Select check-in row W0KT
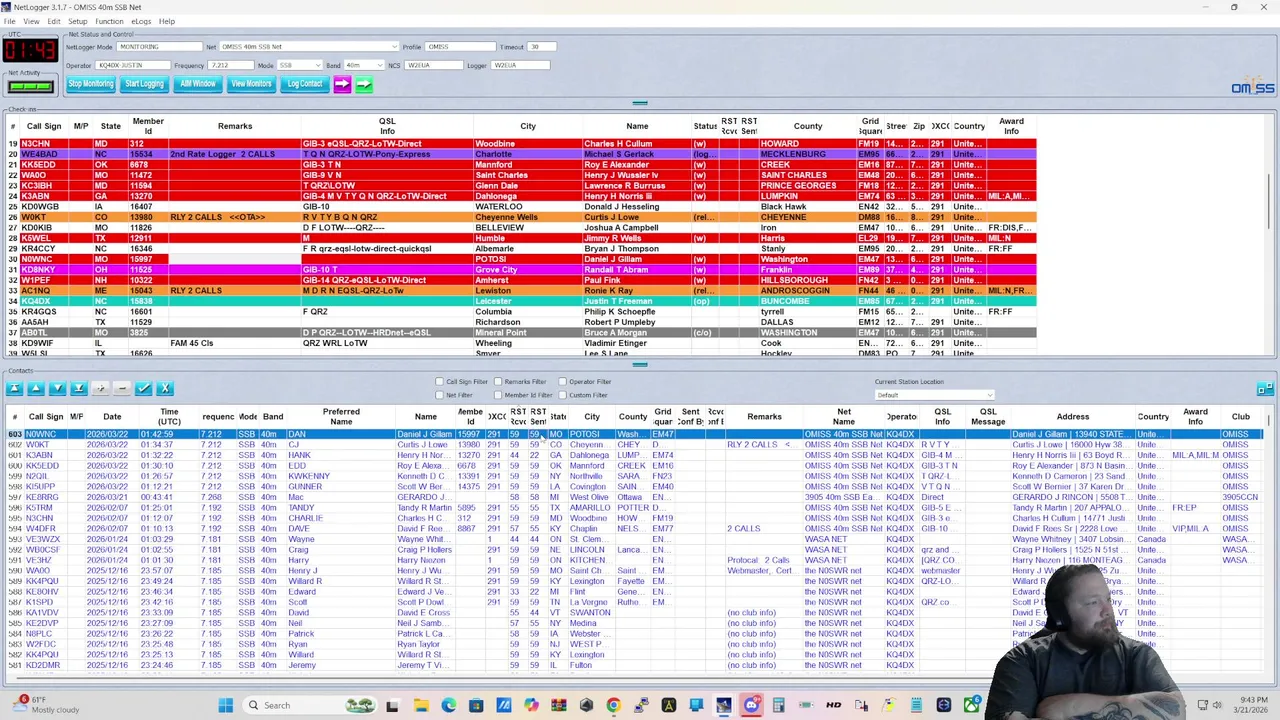This screenshot has width=1280, height=720. [520, 217]
